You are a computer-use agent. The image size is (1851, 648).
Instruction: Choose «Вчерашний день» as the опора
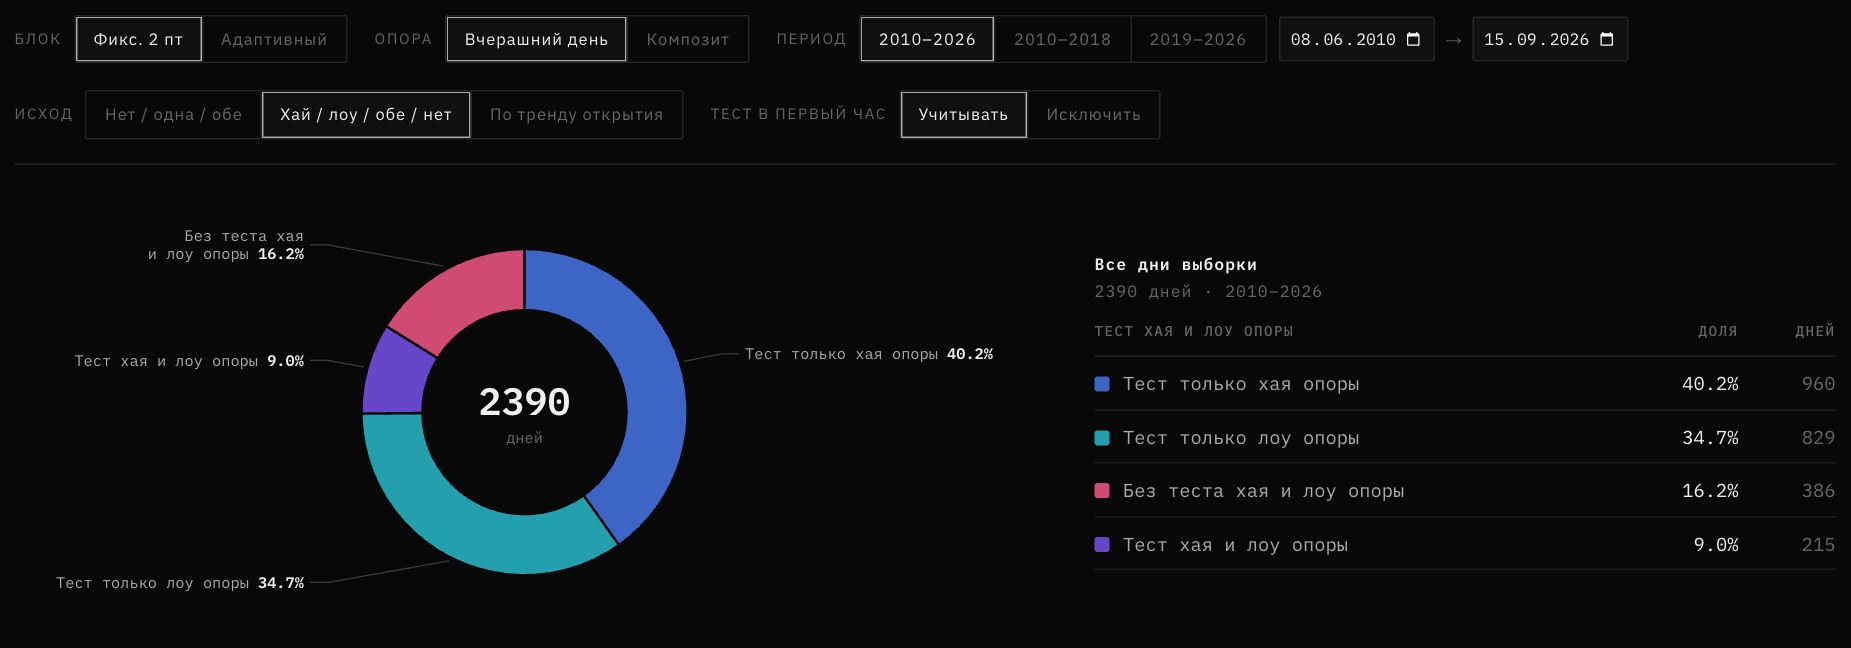[536, 39]
